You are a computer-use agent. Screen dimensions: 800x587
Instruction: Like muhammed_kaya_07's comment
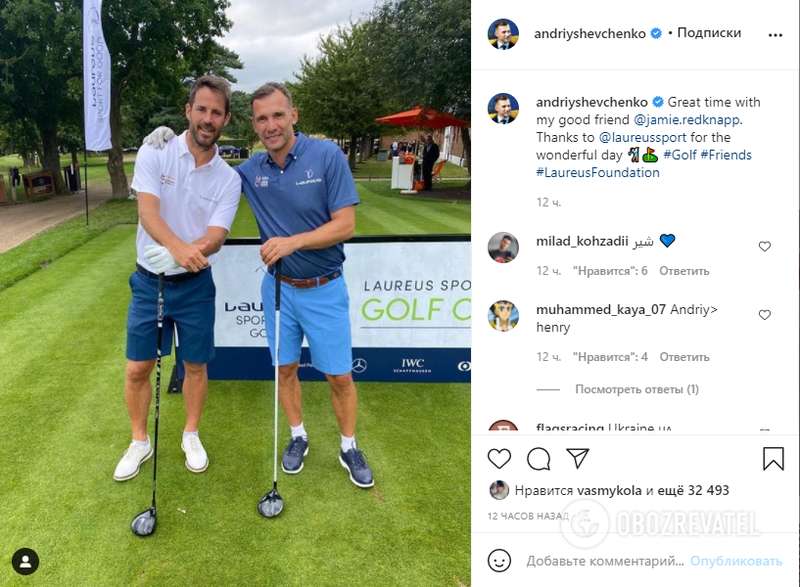tap(764, 315)
